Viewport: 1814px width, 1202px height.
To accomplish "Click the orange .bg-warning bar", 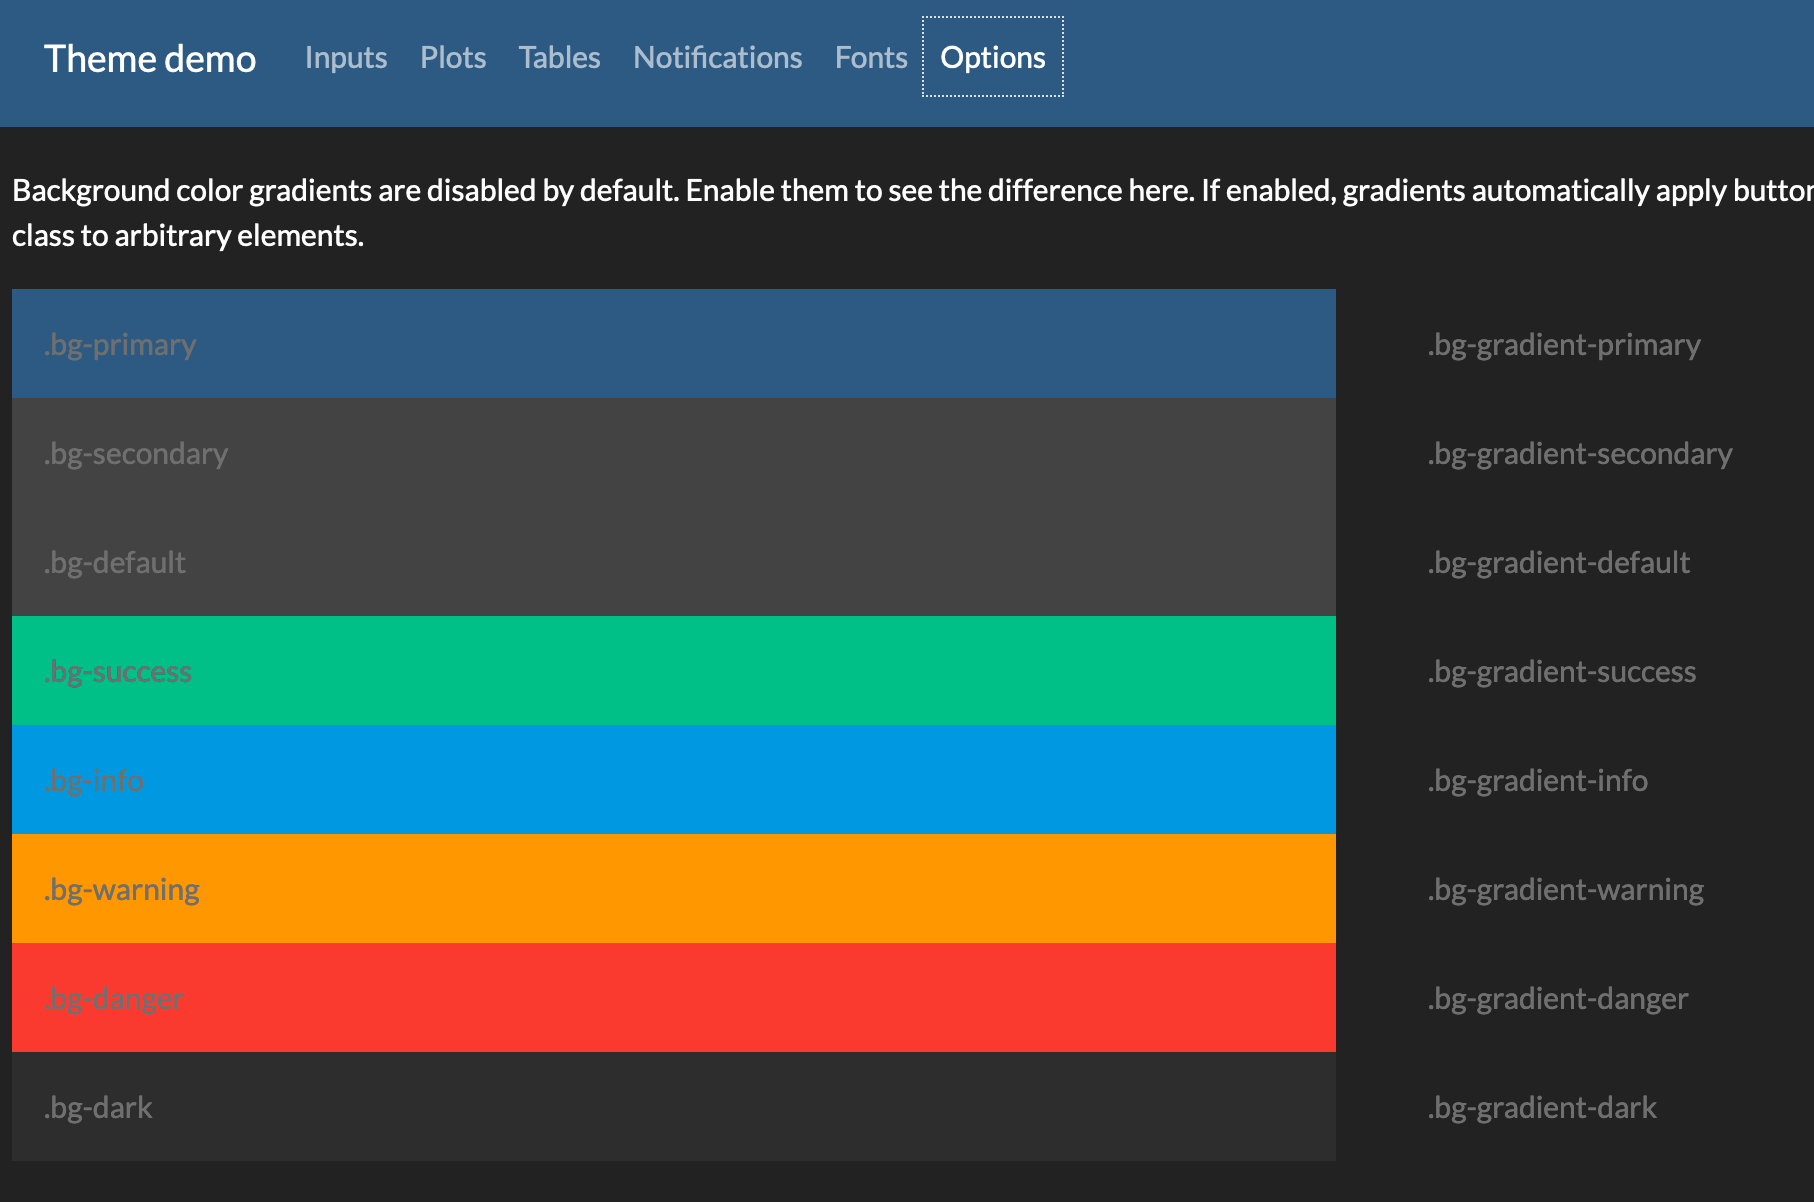I will coord(674,889).
